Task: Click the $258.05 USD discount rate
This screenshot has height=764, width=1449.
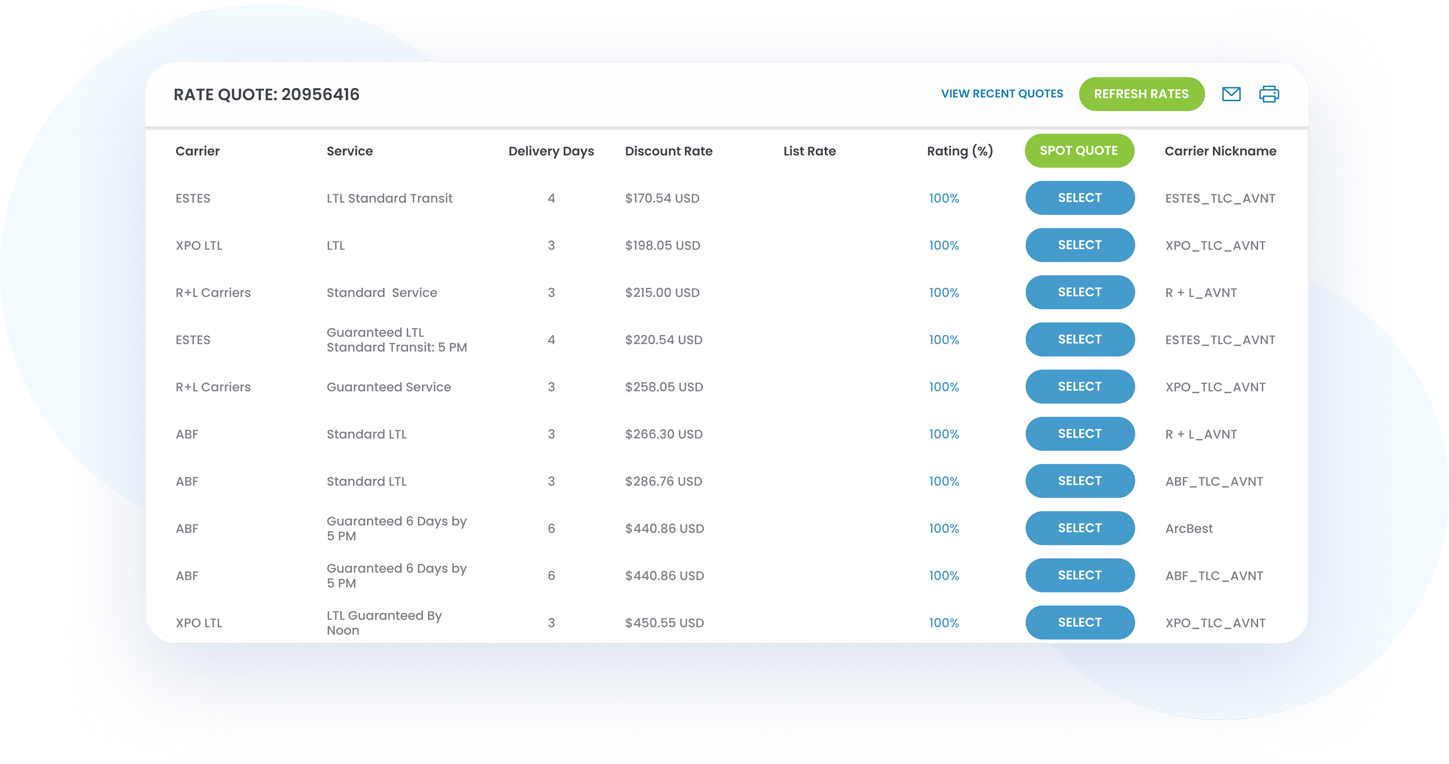Action: (x=664, y=387)
